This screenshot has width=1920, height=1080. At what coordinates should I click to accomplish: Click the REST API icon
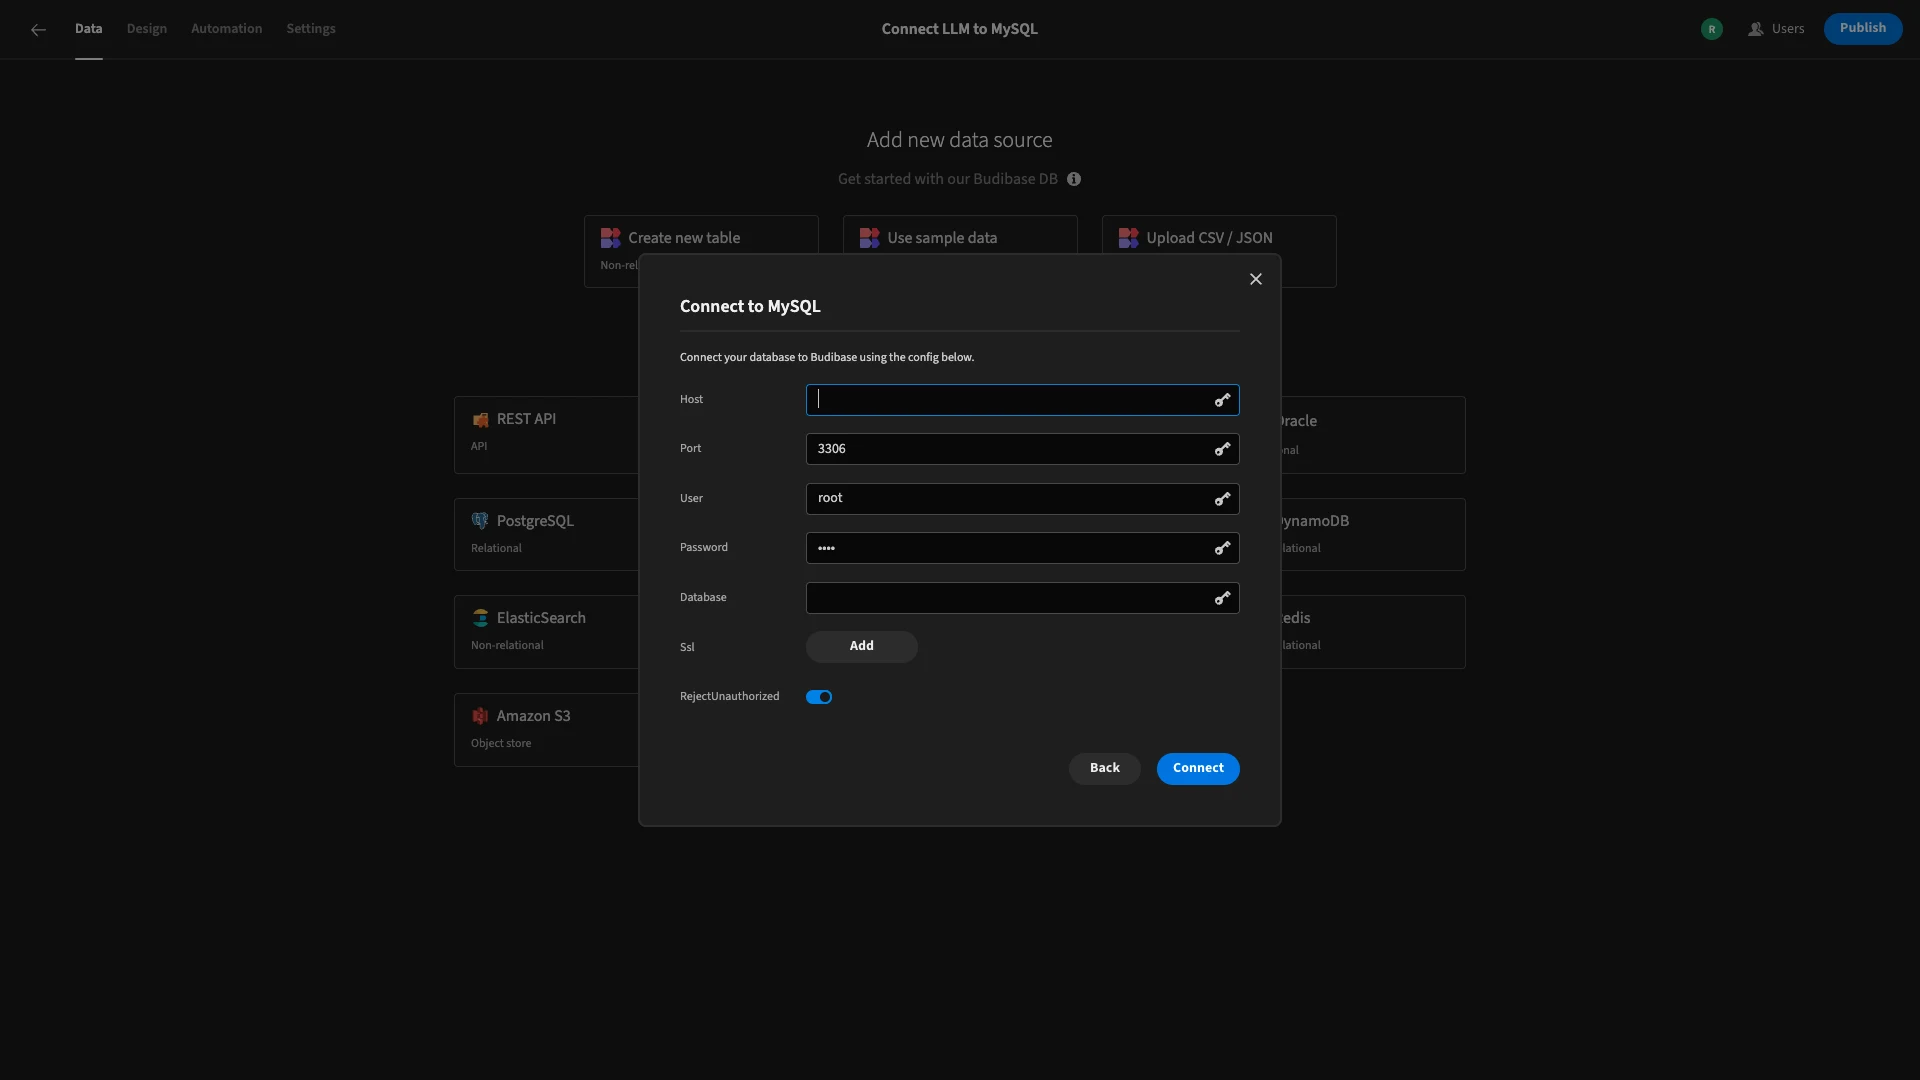point(480,420)
